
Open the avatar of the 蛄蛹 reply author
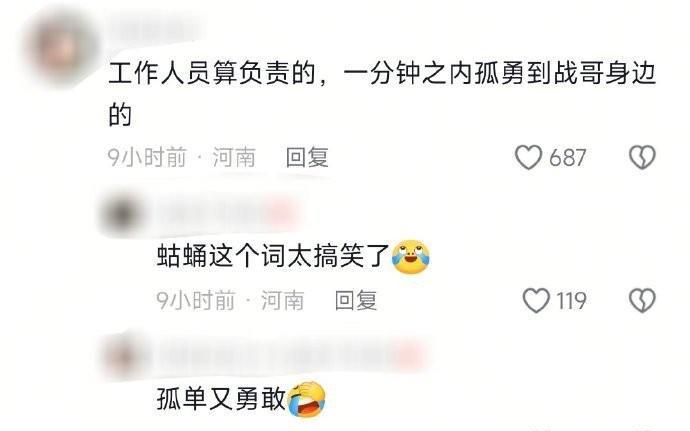(122, 214)
